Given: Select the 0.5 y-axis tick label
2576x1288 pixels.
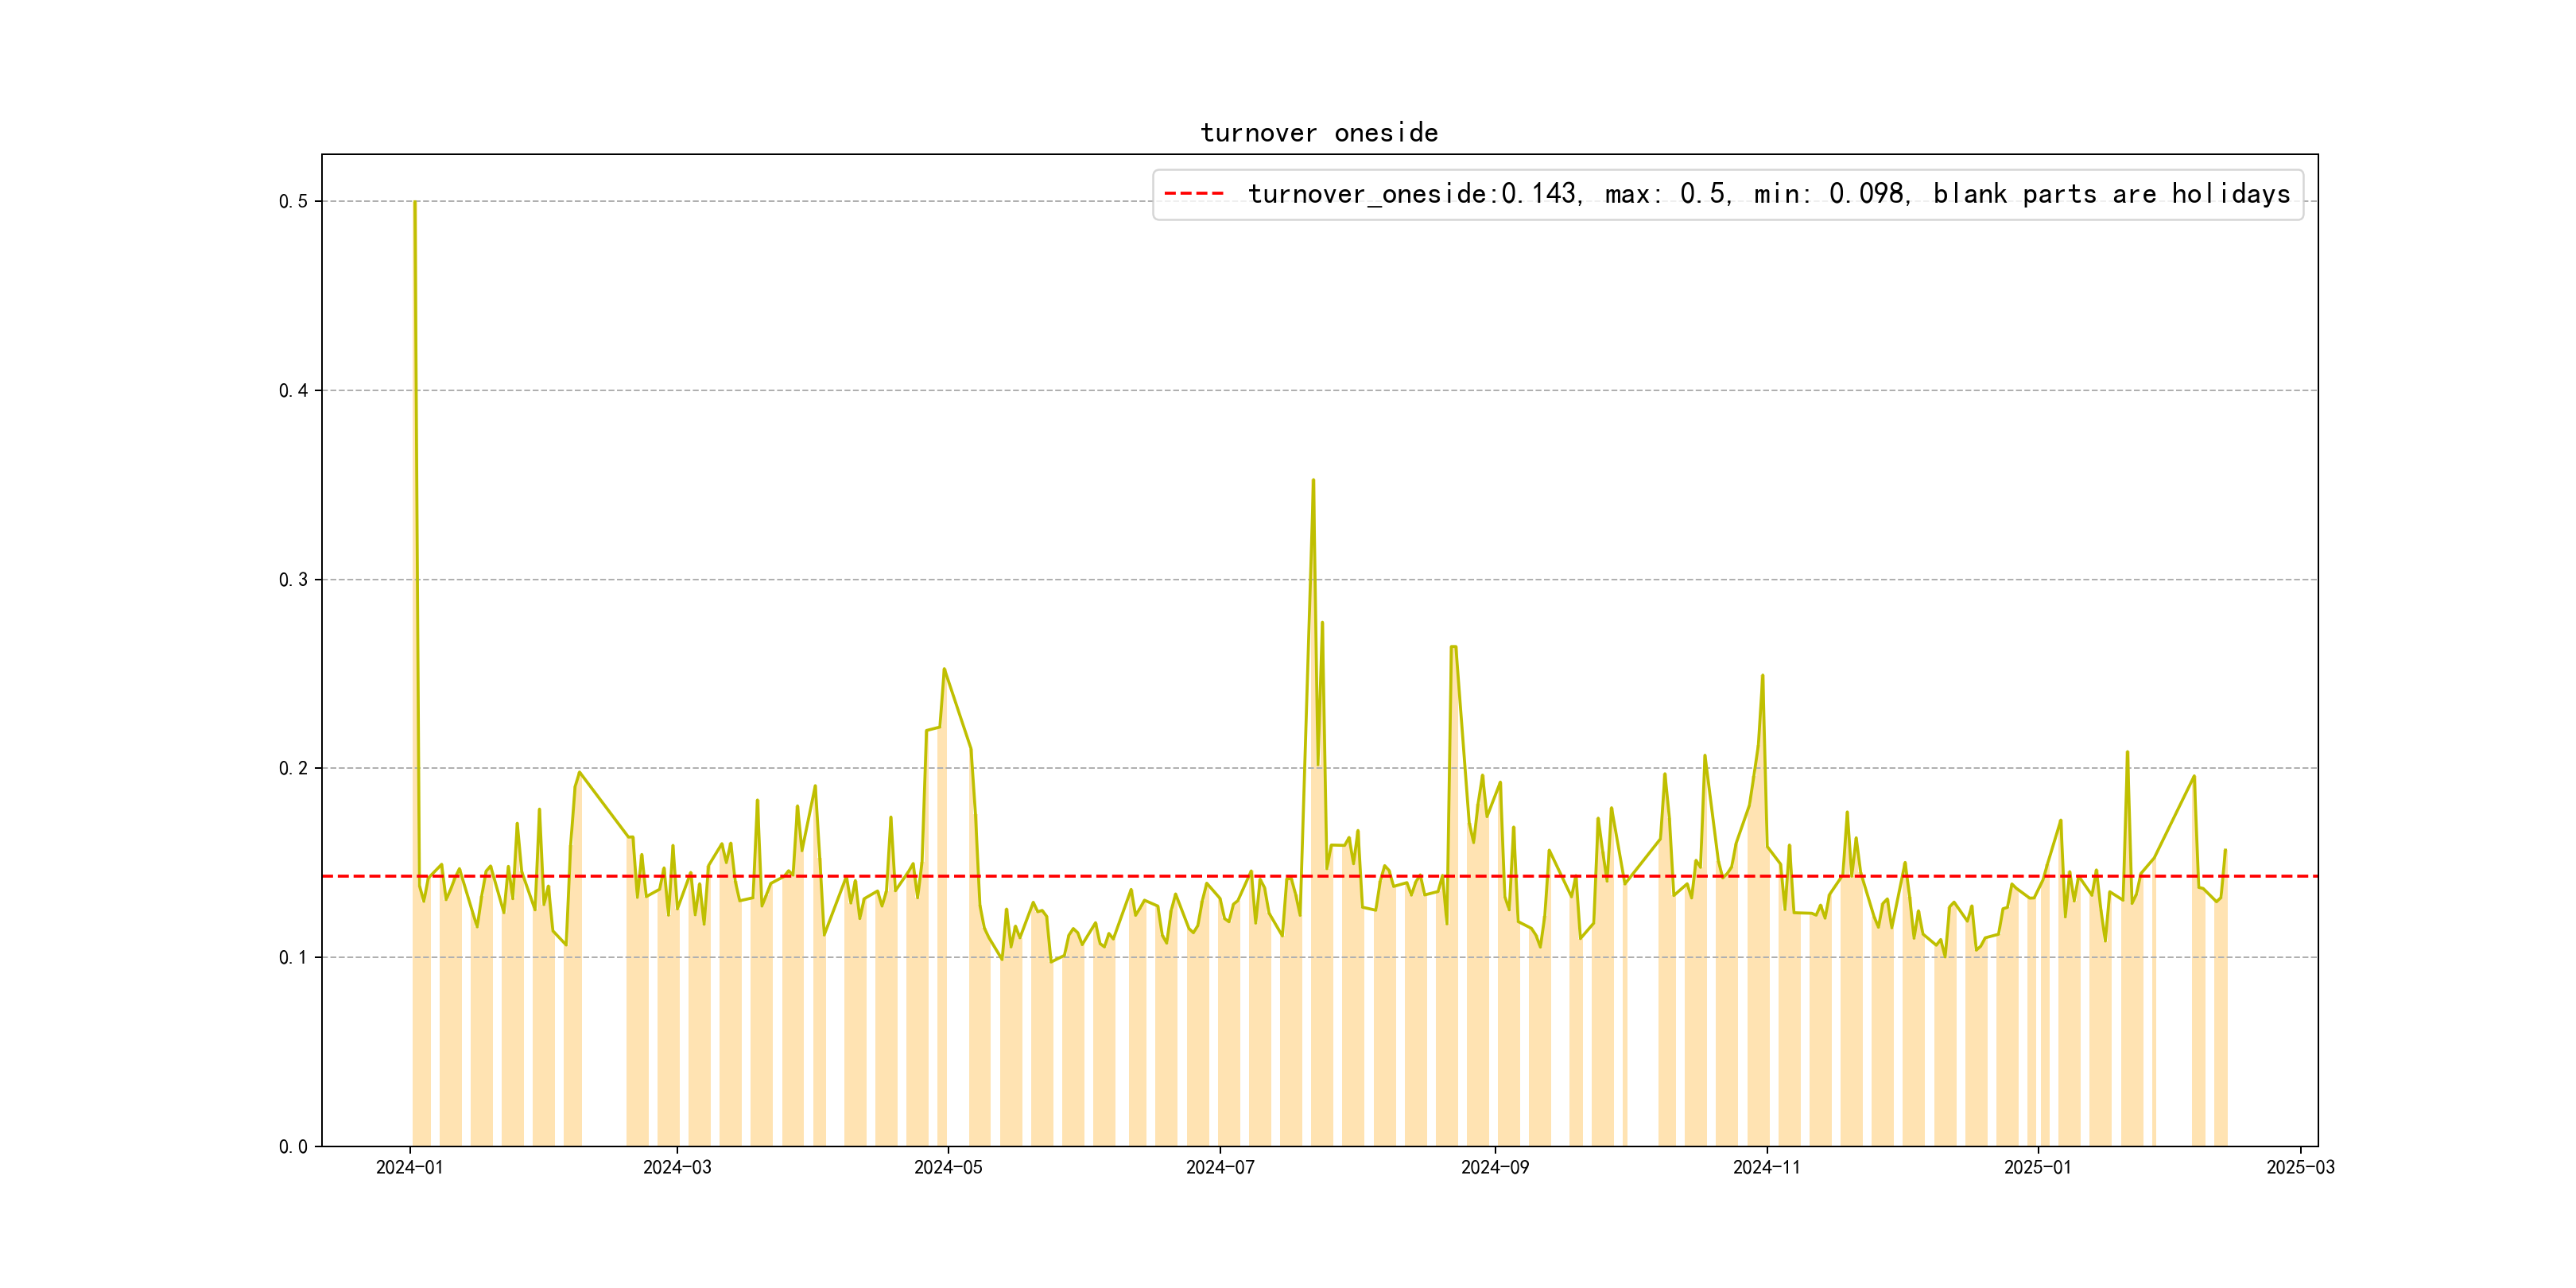Looking at the screenshot, I should (x=293, y=202).
